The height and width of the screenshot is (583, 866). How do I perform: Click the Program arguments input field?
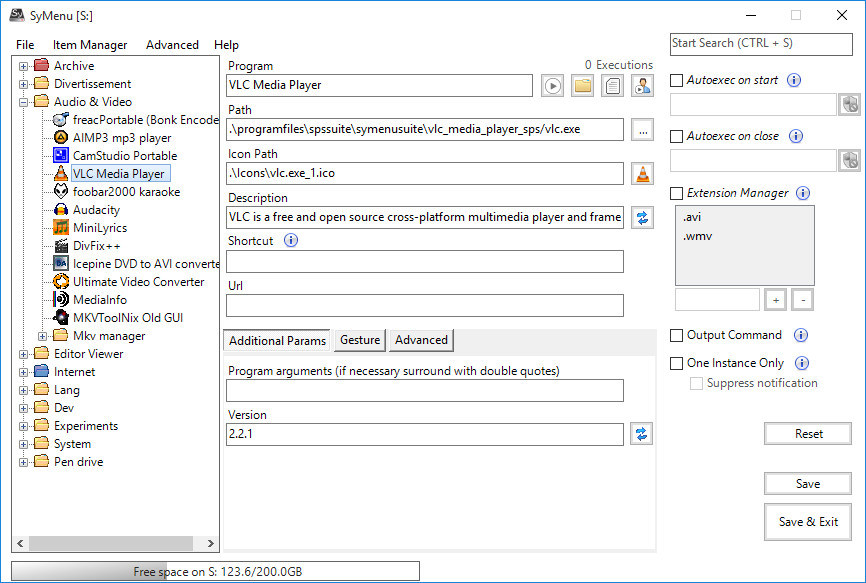(425, 390)
